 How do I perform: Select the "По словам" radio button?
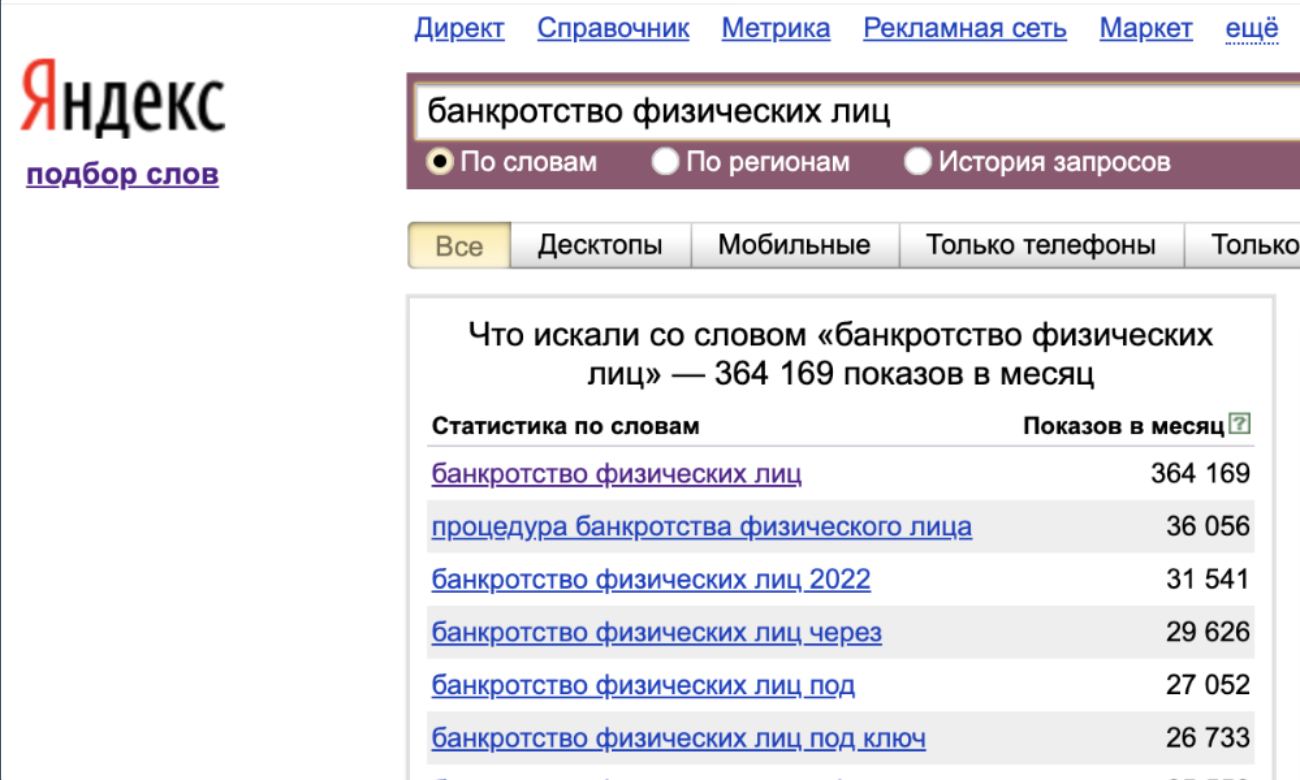click(x=440, y=161)
